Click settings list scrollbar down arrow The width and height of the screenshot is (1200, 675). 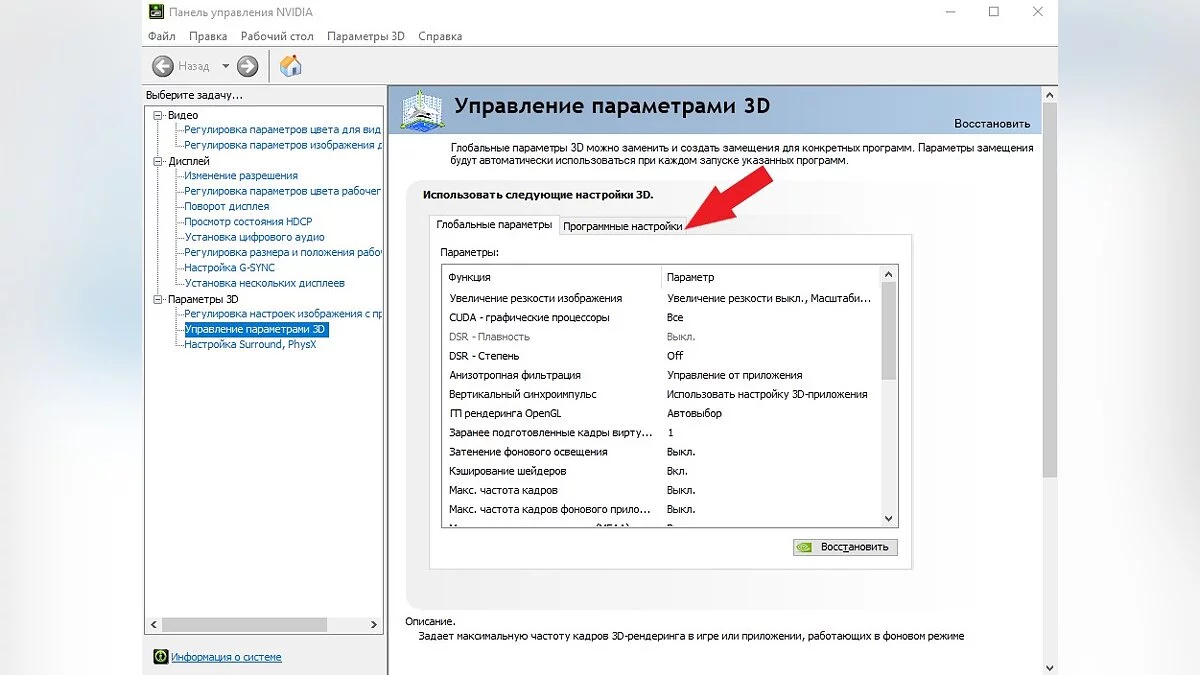(889, 518)
